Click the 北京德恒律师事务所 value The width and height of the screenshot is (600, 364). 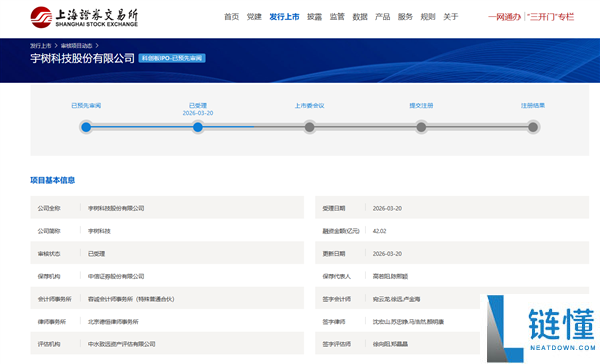pyautogui.click(x=113, y=322)
